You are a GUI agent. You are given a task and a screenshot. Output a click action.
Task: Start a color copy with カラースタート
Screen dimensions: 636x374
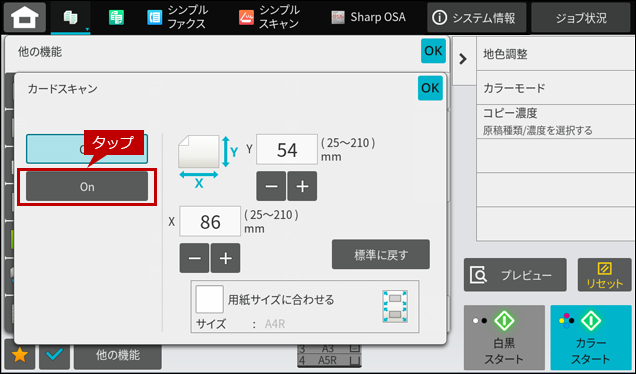(591, 337)
